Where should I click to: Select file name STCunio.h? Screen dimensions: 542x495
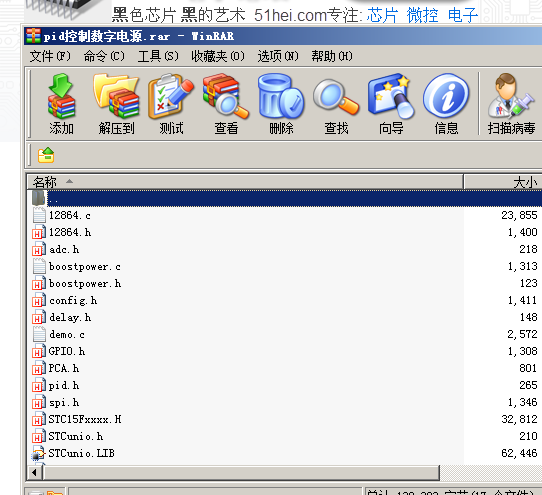pos(76,437)
